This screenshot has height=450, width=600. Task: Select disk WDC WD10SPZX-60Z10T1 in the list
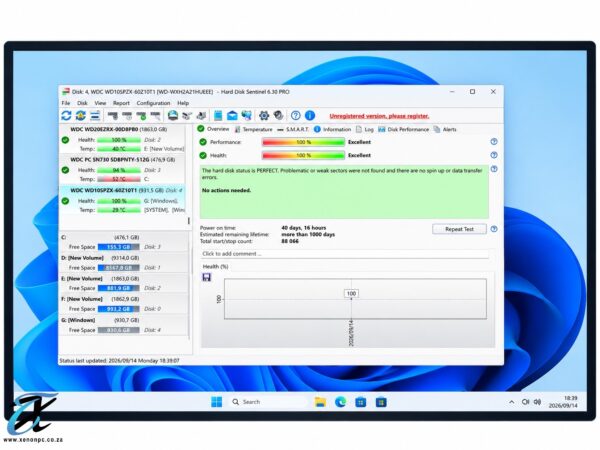pyautogui.click(x=122, y=200)
